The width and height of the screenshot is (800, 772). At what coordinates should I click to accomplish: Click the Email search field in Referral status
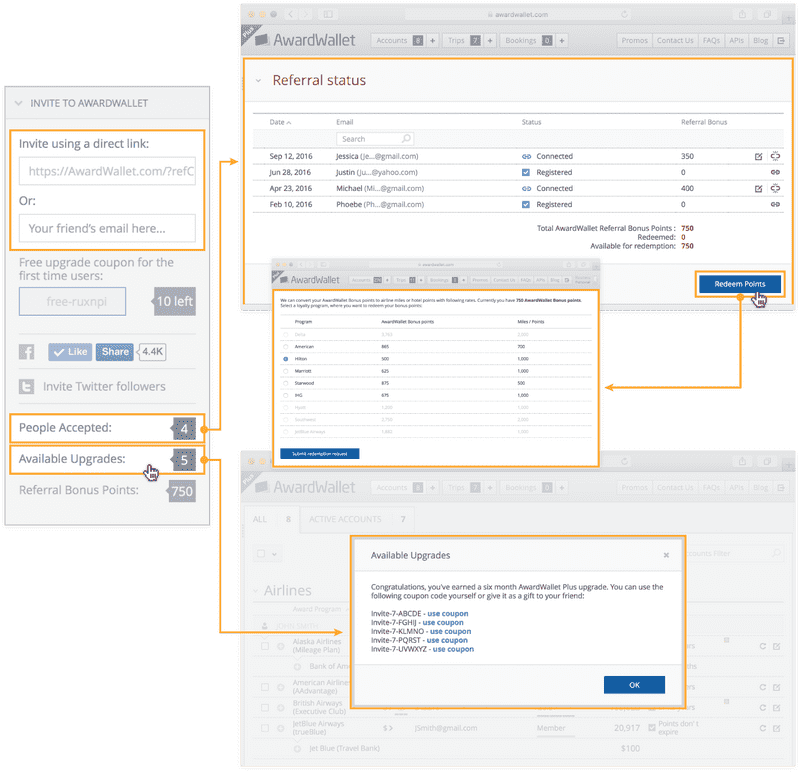375,139
